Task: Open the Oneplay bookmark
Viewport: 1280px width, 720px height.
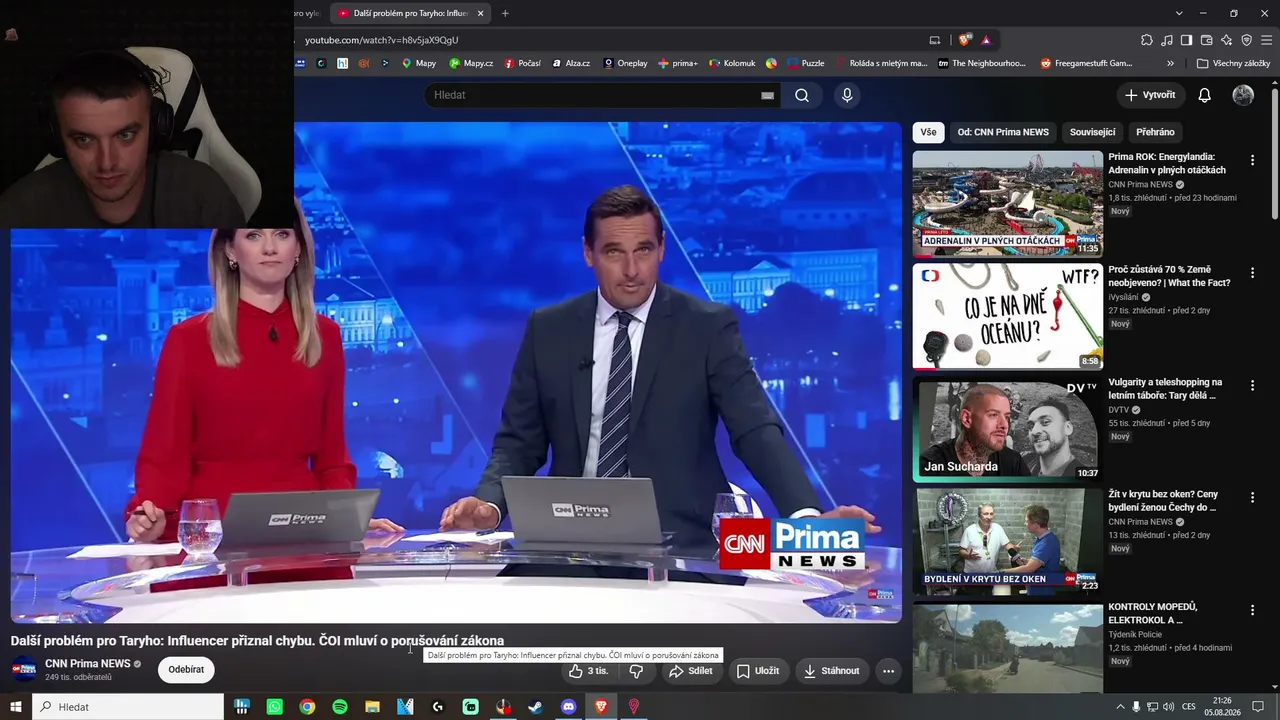Action: click(x=625, y=63)
